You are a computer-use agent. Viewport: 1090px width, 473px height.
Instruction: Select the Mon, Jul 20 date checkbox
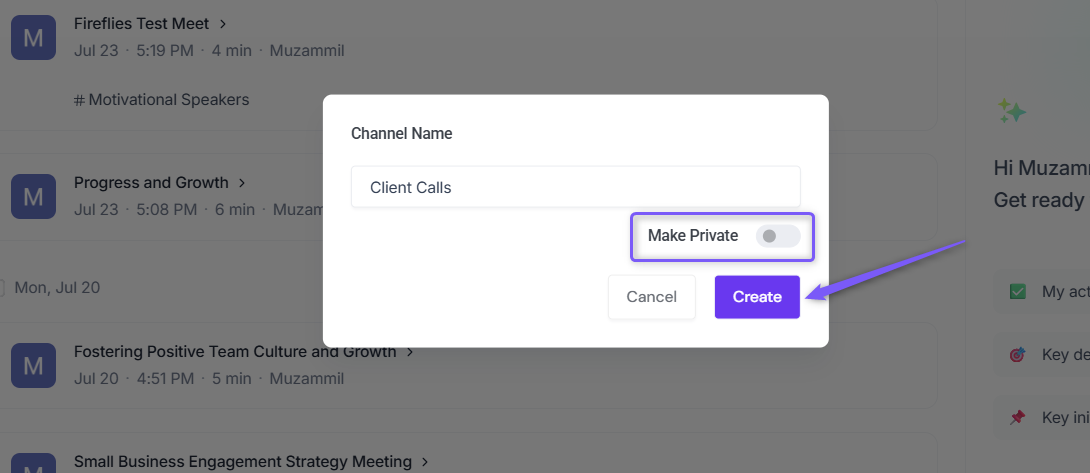(1, 287)
